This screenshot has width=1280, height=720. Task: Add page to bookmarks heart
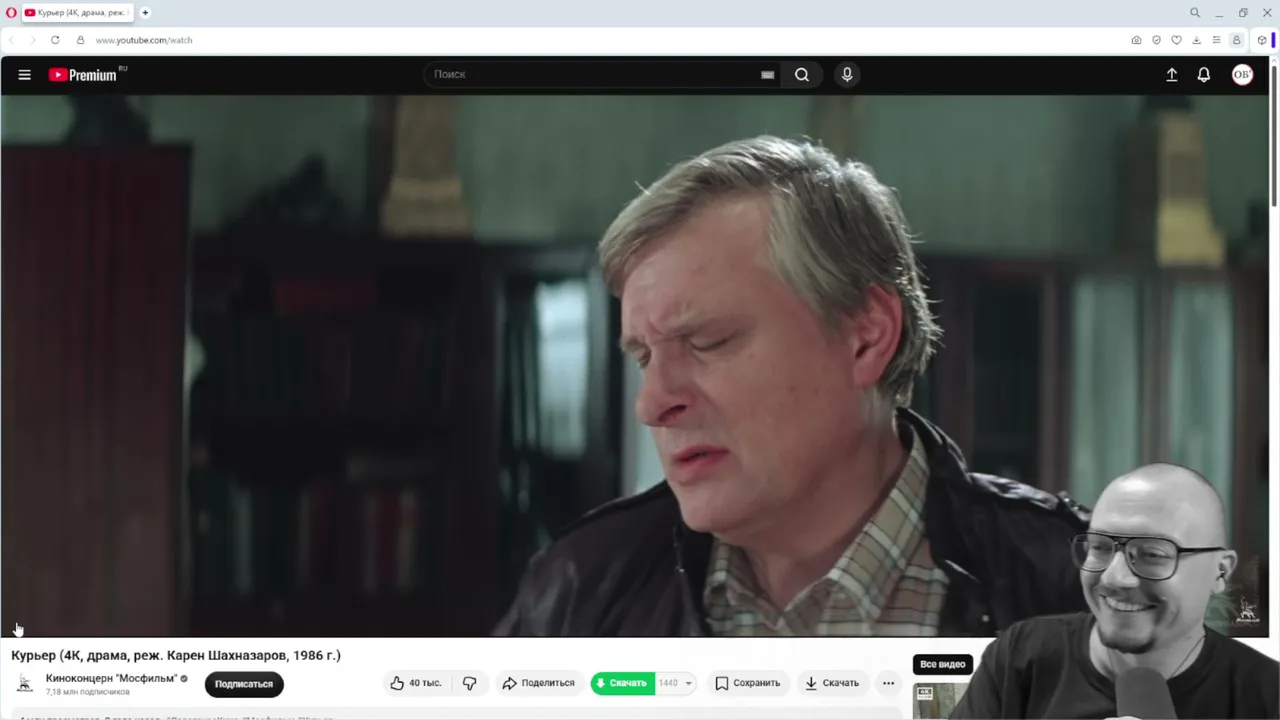[x=1176, y=40]
